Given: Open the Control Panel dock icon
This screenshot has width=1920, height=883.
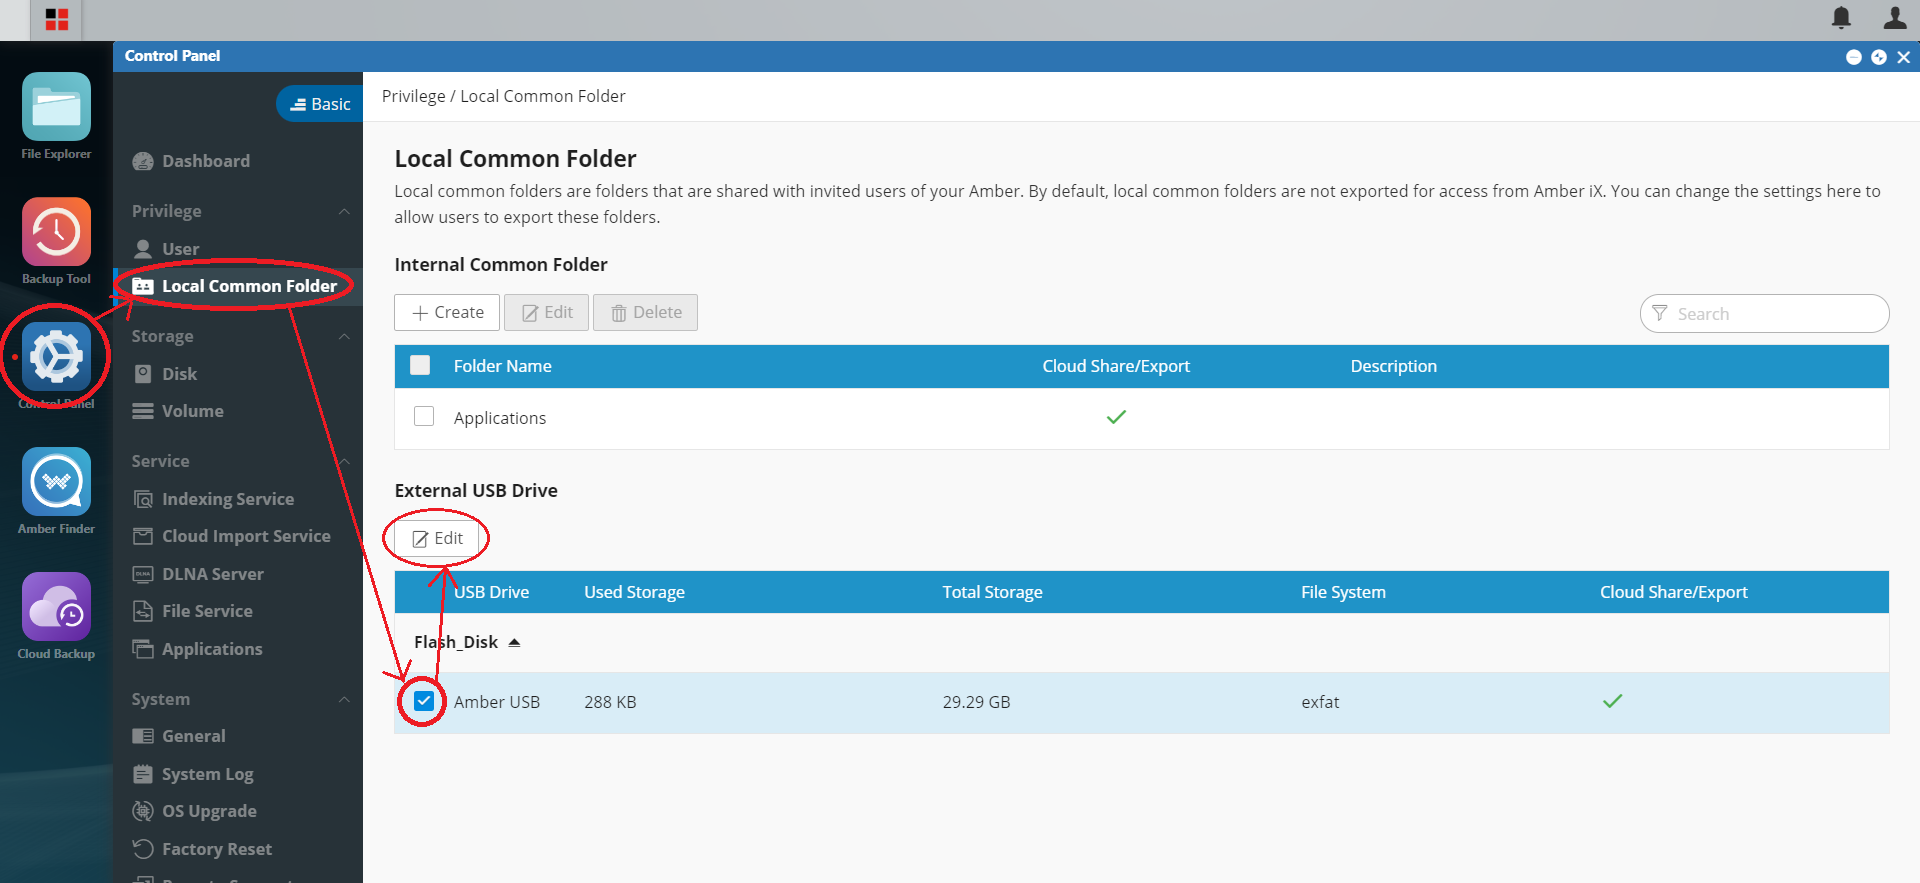Looking at the screenshot, I should [x=56, y=357].
